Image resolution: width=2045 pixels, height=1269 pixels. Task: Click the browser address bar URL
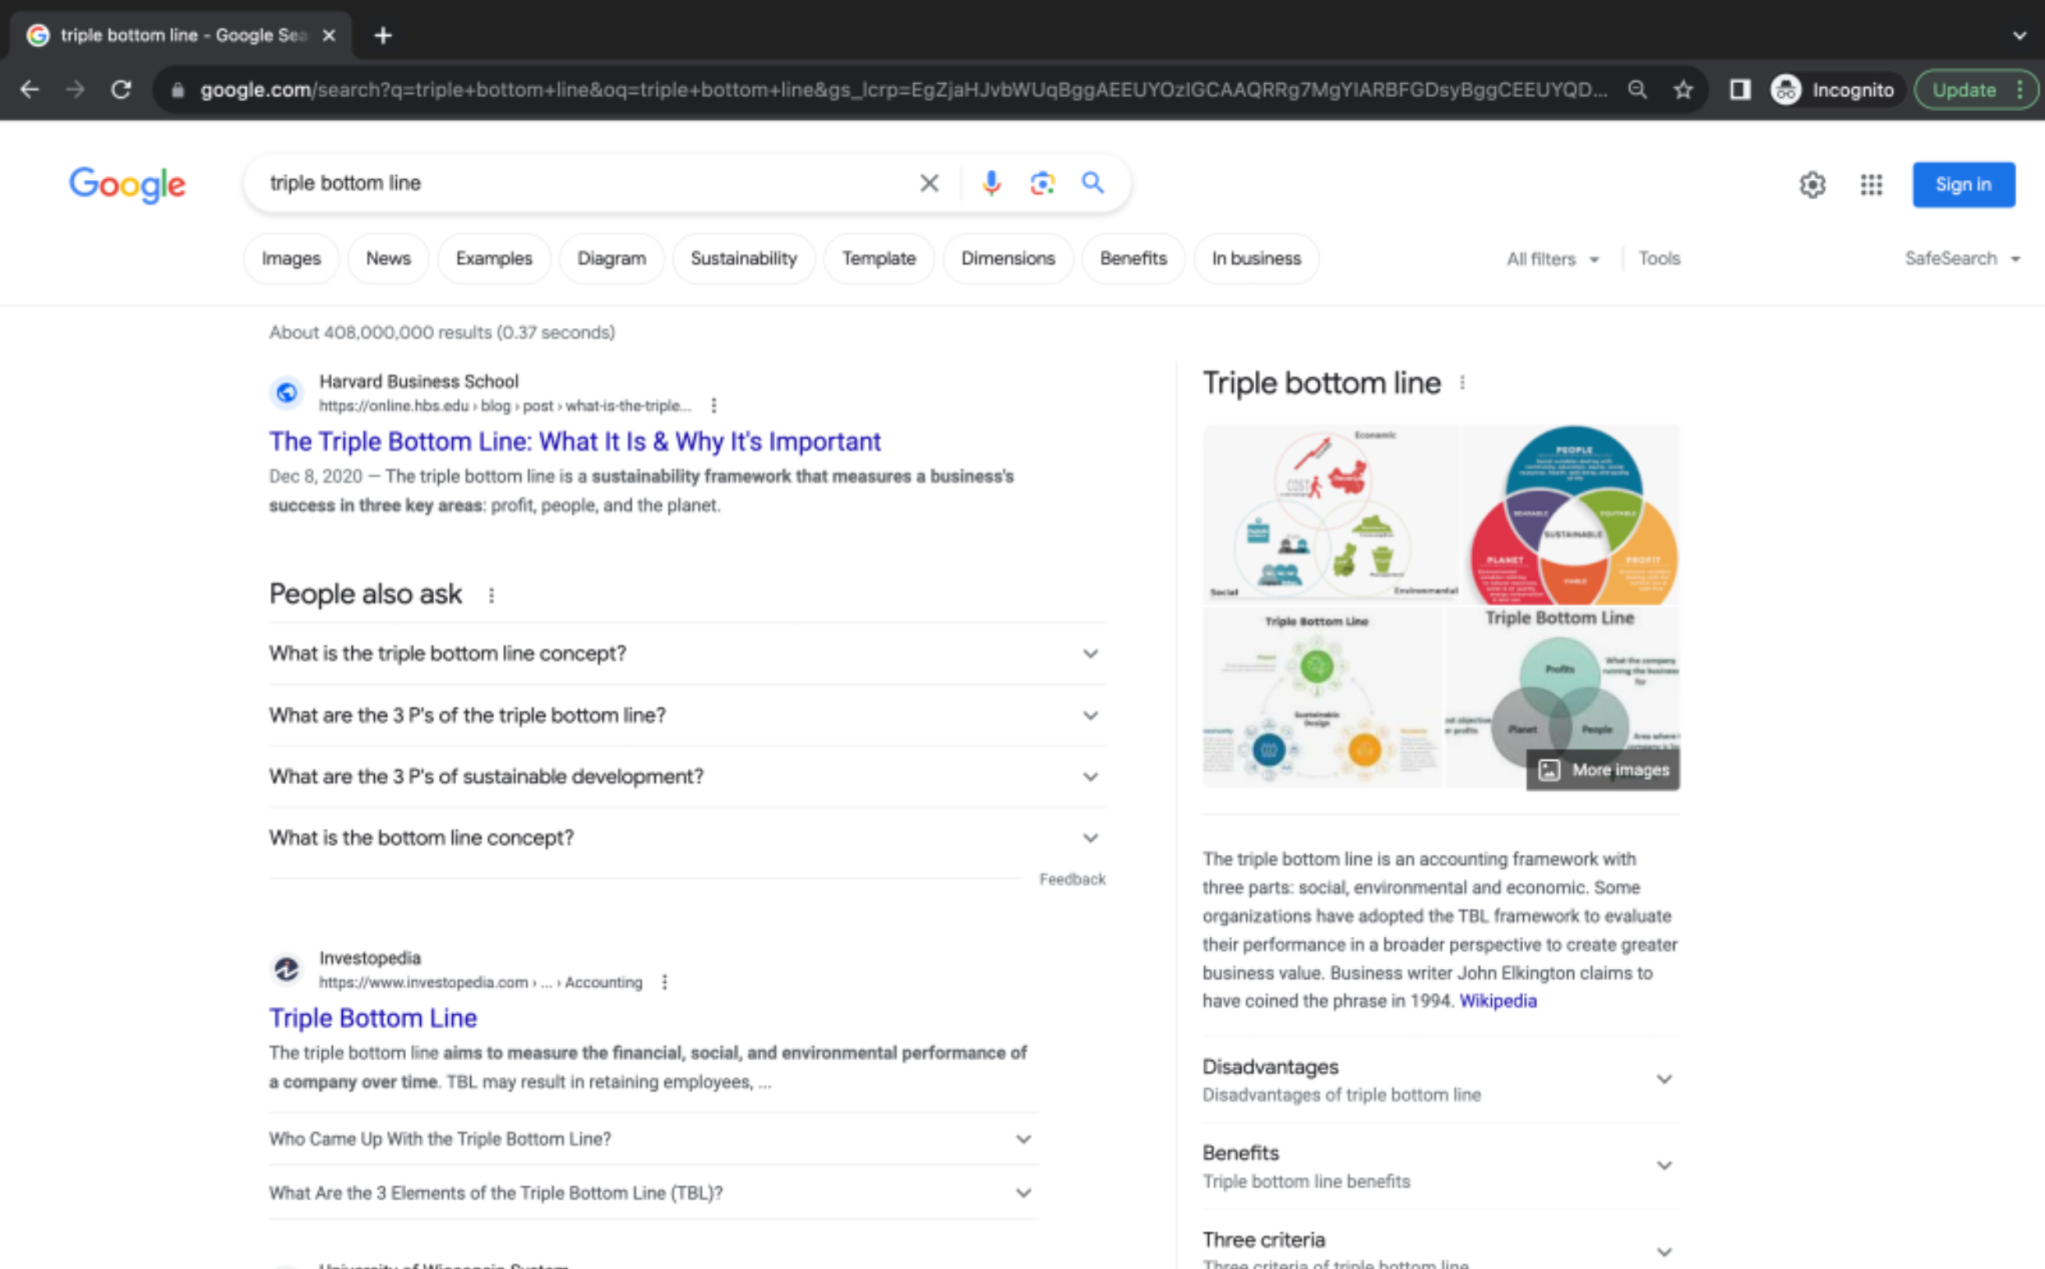[903, 90]
